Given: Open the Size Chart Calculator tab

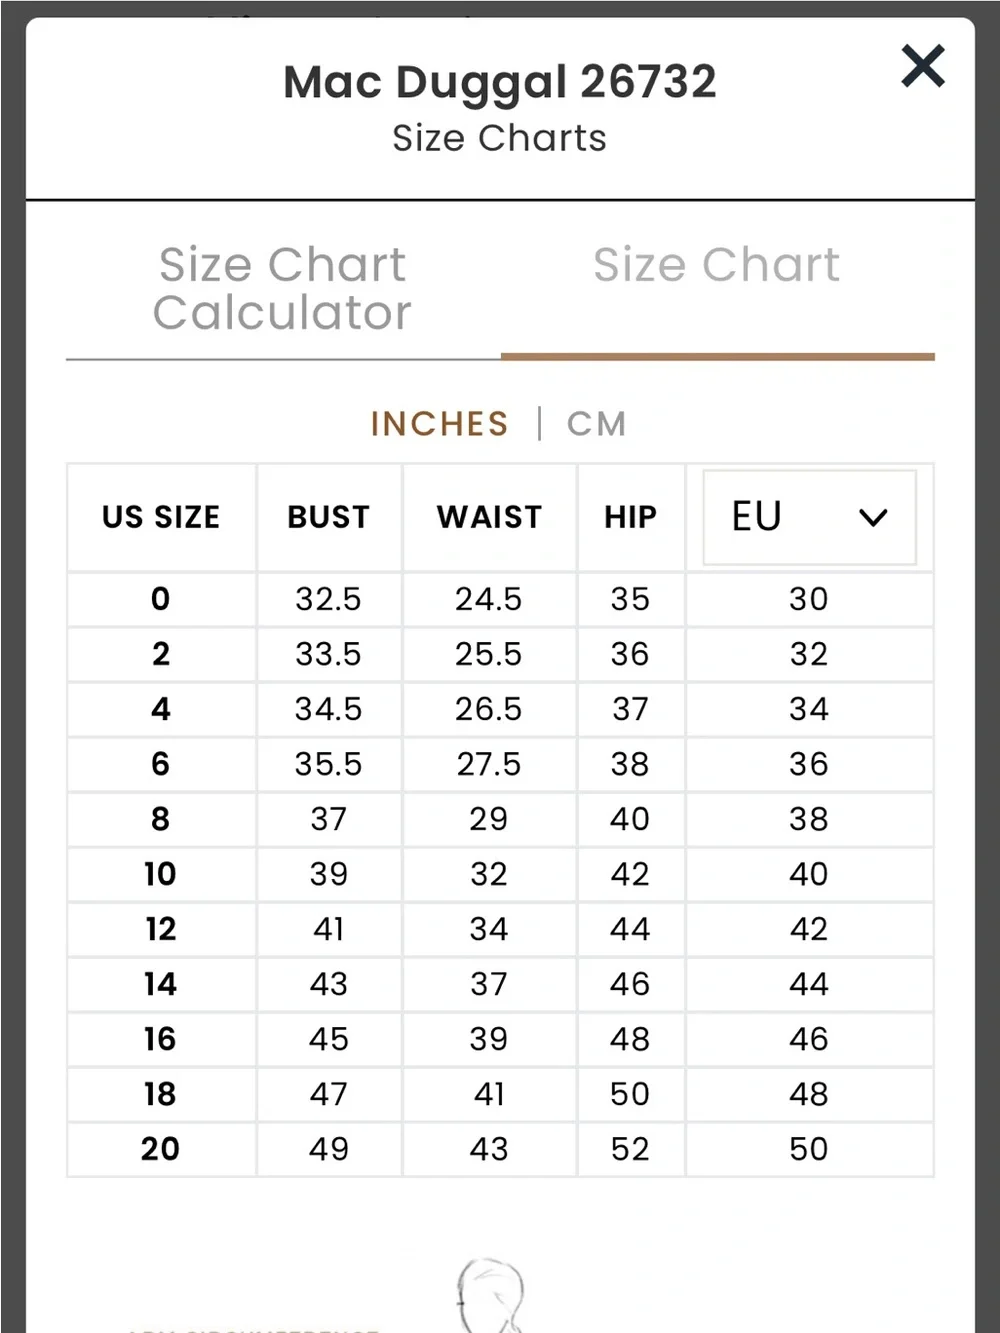Looking at the screenshot, I should coord(282,288).
